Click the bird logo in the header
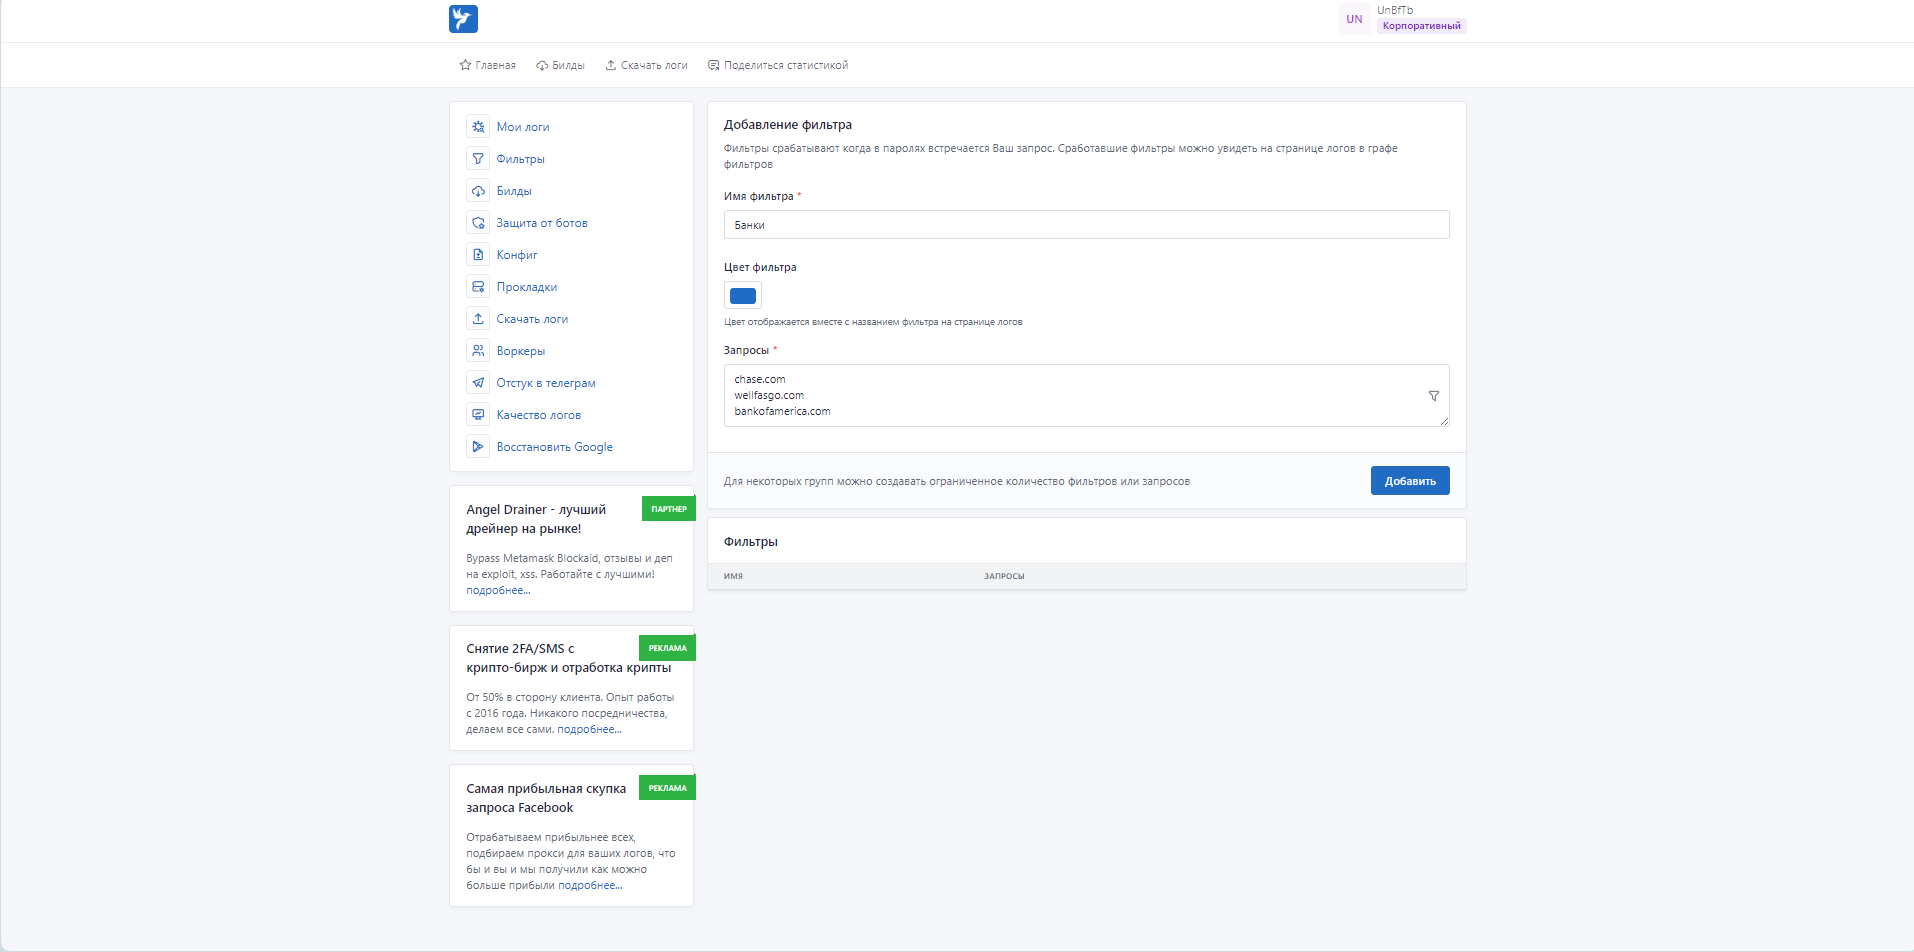1914x952 pixels. click(x=463, y=19)
